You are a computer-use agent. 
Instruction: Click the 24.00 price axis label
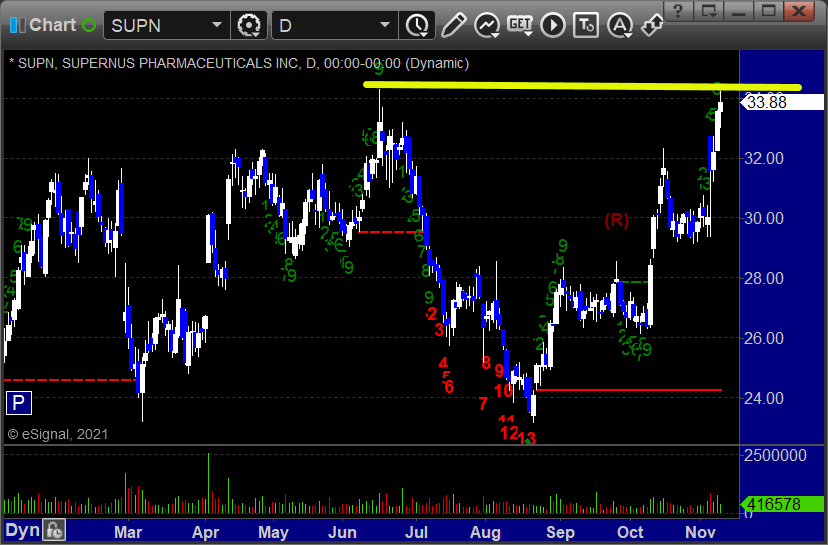(x=764, y=398)
